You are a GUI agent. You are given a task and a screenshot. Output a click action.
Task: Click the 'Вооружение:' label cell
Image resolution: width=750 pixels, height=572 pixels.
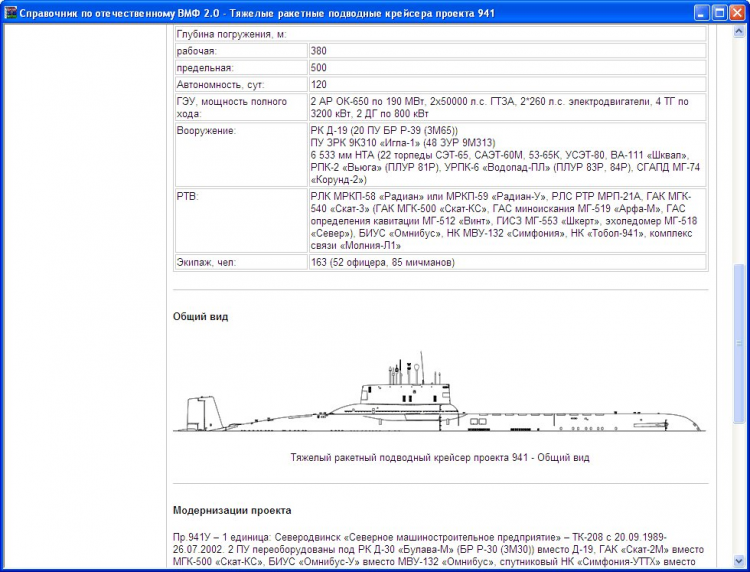[241, 154]
